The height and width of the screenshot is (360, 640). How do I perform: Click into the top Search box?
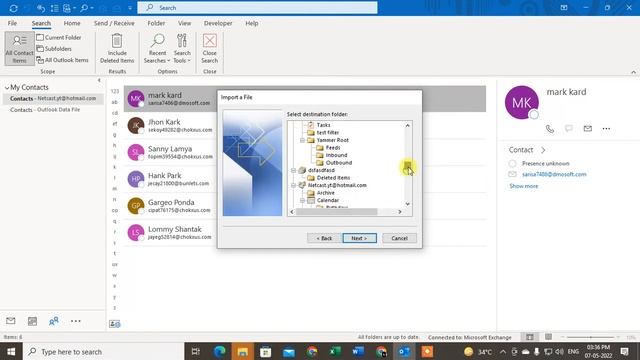point(257,8)
